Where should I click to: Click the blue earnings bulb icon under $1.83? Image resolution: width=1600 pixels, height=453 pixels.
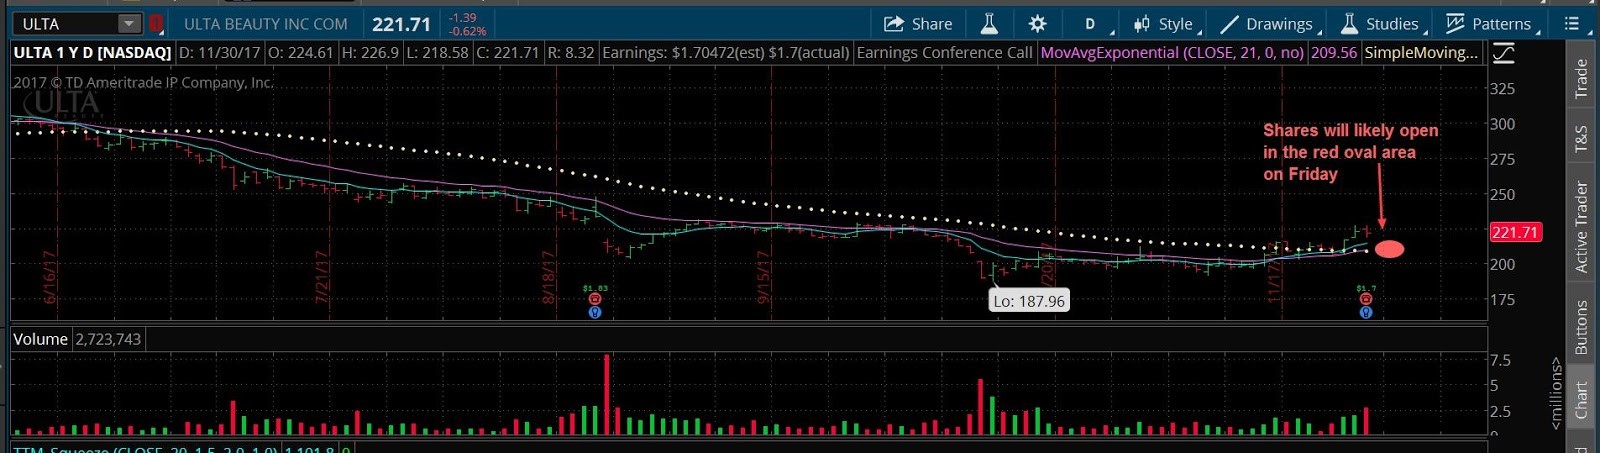click(595, 312)
